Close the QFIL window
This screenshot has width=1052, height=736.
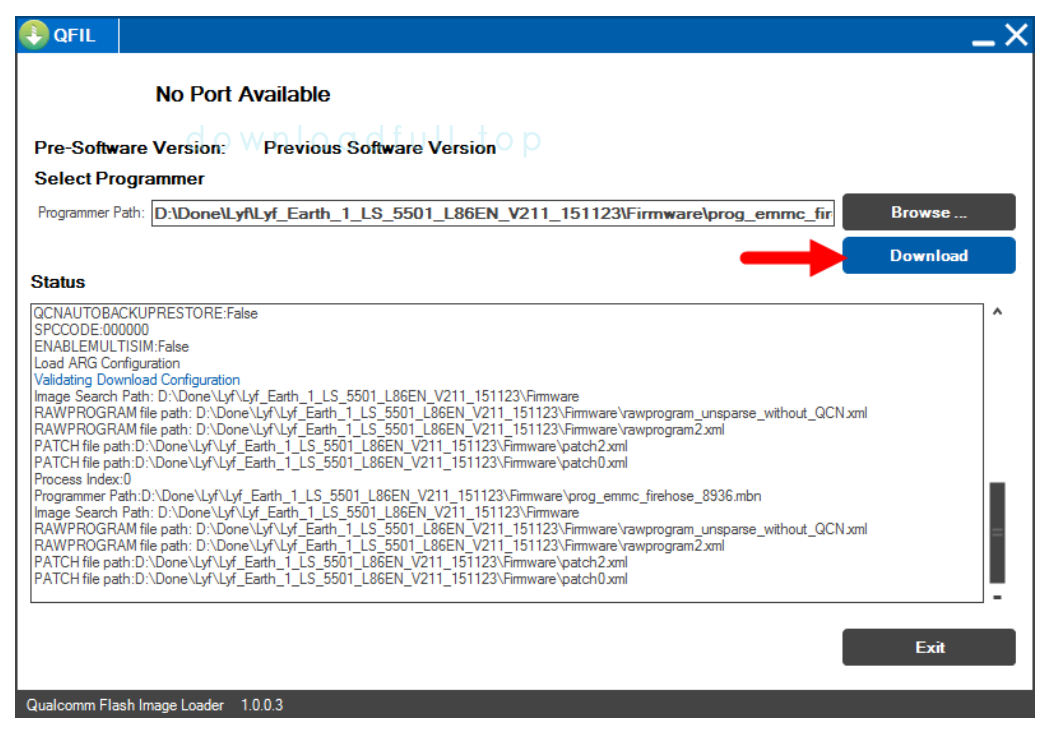(x=1016, y=35)
